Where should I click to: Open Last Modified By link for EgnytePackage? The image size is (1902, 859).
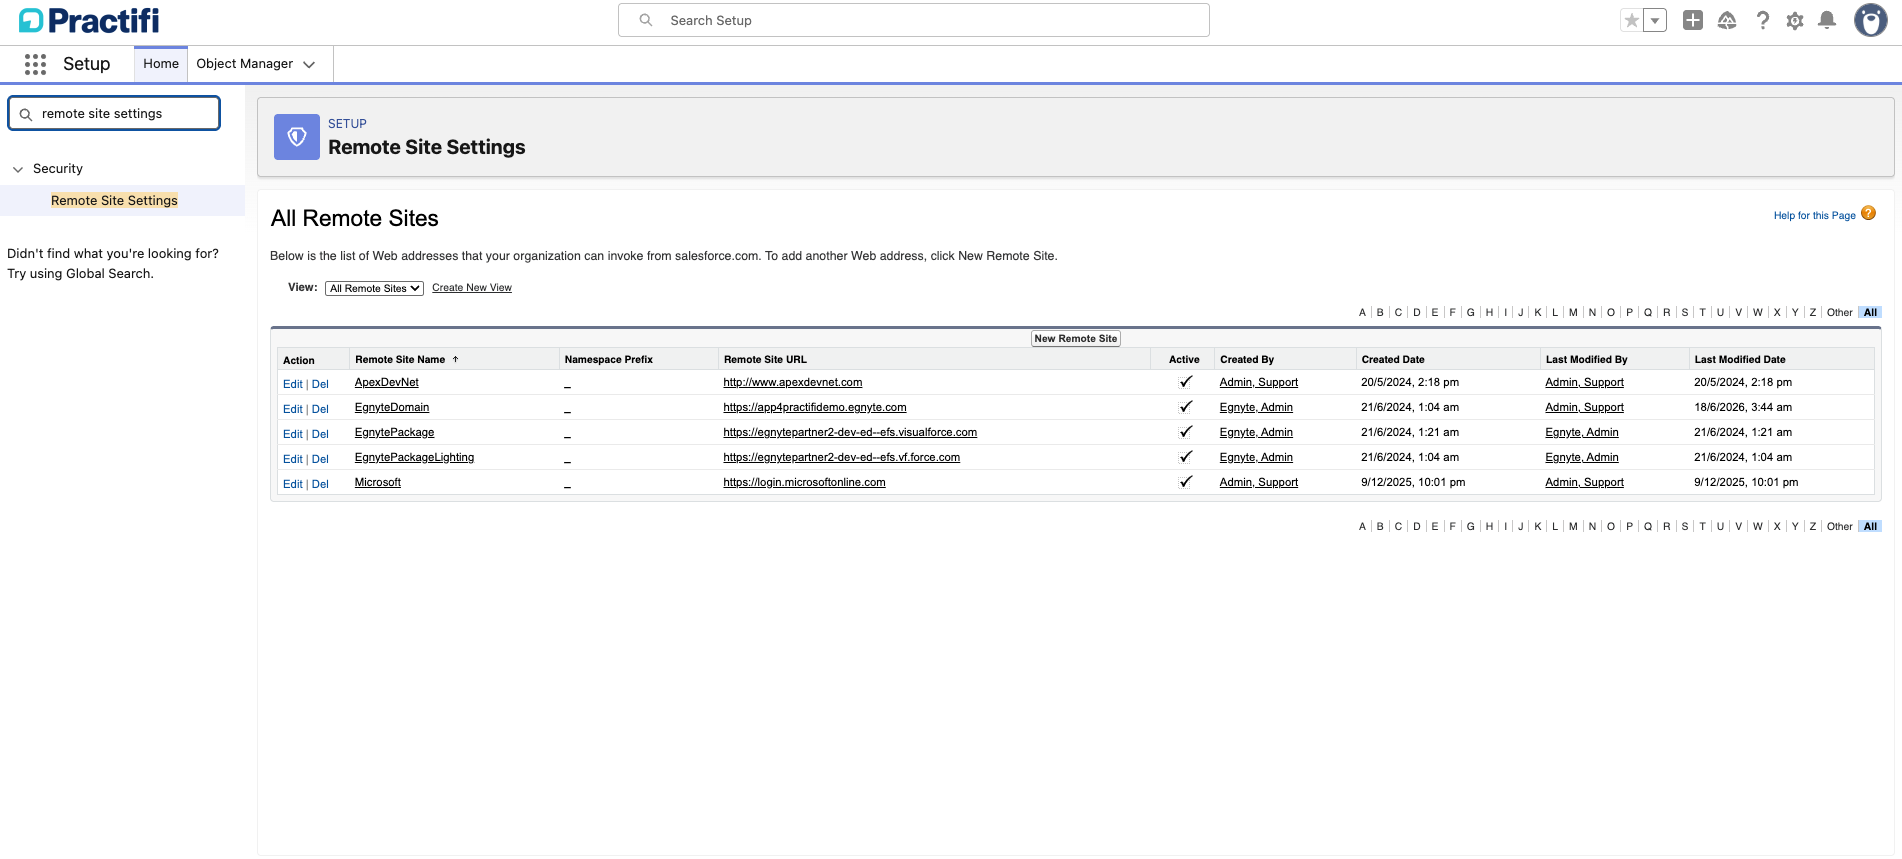click(1582, 432)
